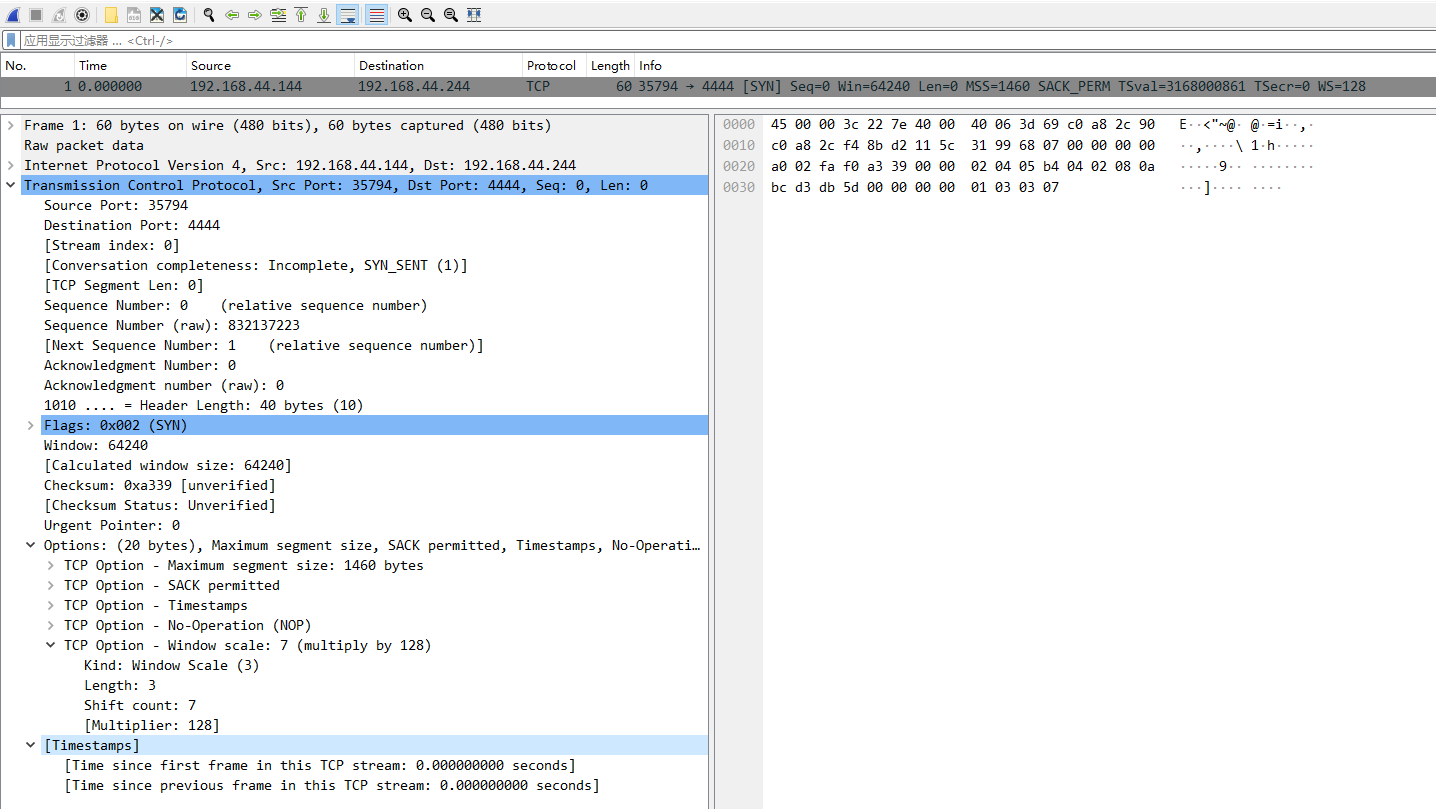Save the capture file icon

(x=133, y=15)
